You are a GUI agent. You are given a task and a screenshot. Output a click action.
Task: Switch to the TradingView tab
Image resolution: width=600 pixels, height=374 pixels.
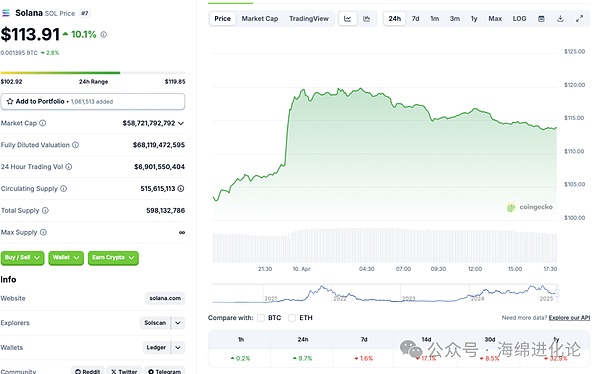(309, 19)
